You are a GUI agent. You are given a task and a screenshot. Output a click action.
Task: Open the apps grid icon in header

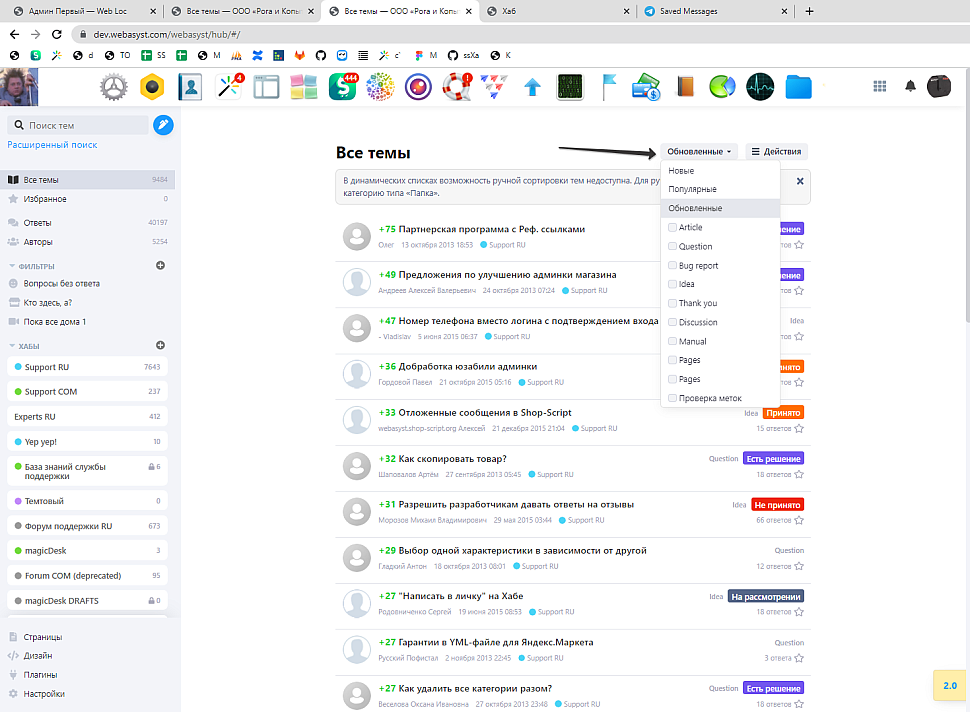point(880,87)
